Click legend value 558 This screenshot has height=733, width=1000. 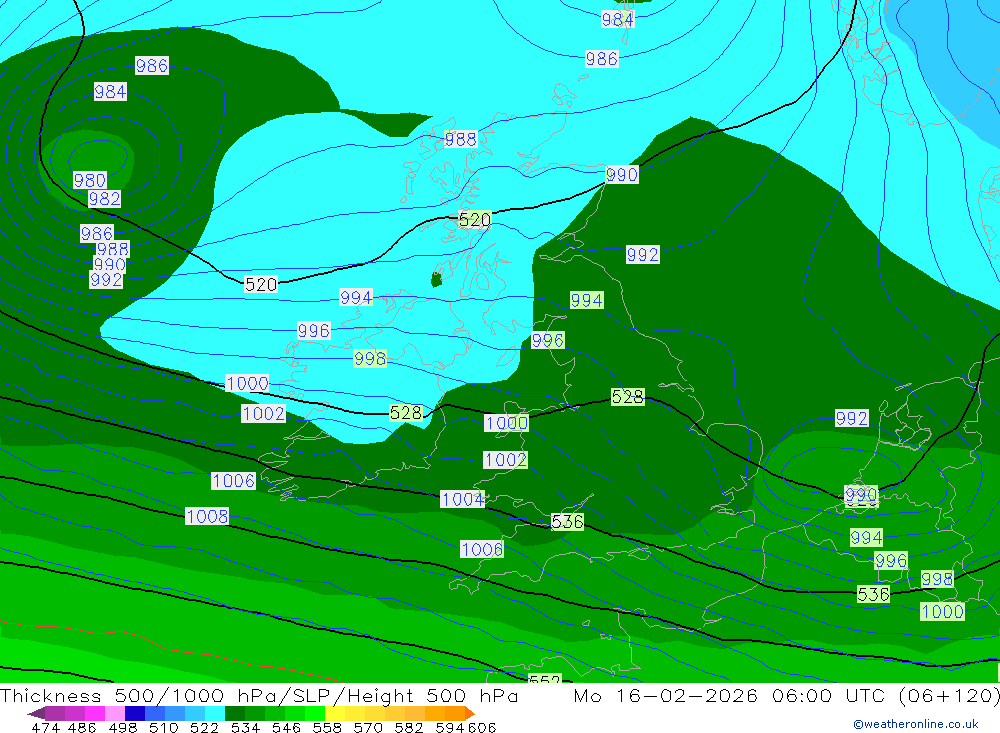click(x=327, y=728)
